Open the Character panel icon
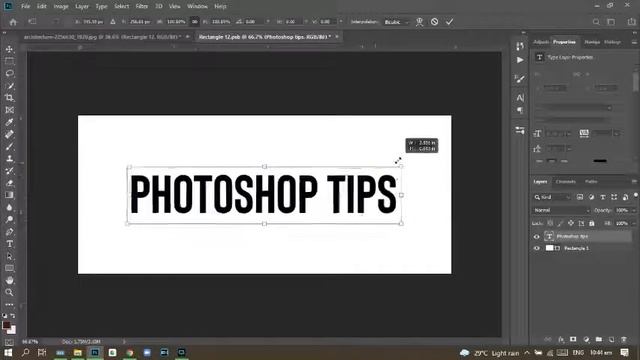640x360 pixels. click(x=520, y=98)
